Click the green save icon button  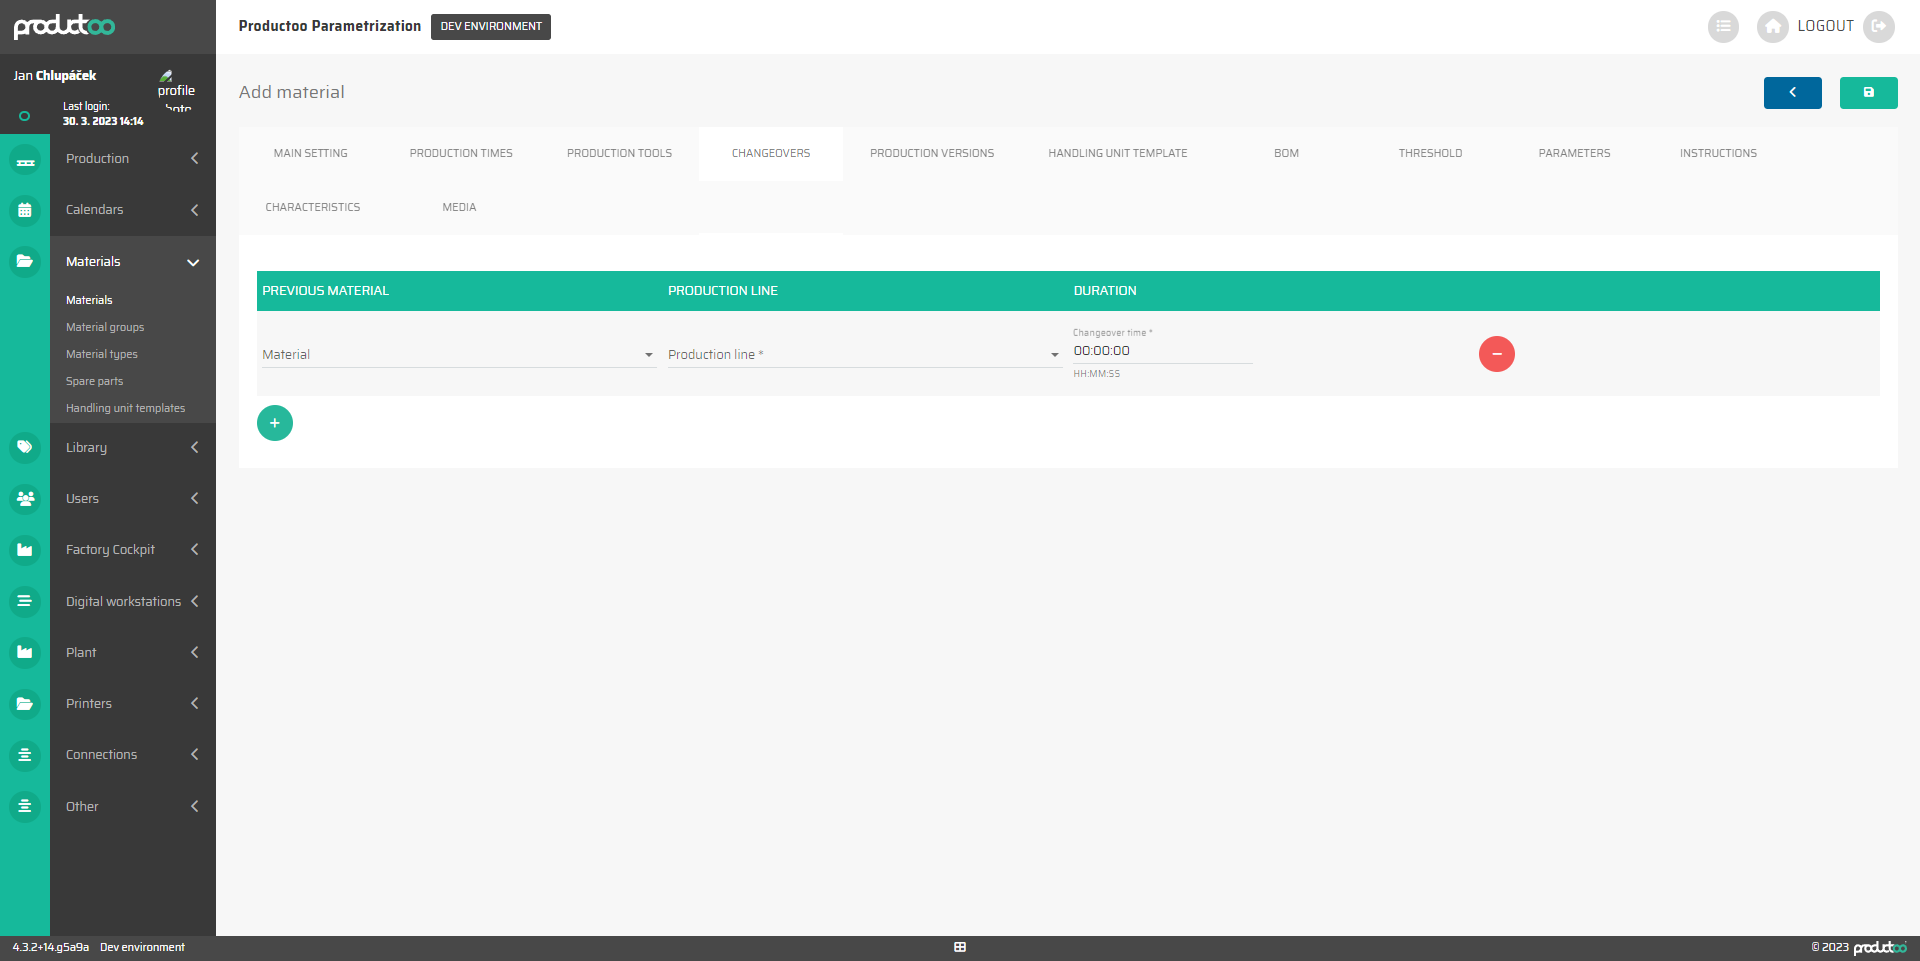tap(1868, 92)
